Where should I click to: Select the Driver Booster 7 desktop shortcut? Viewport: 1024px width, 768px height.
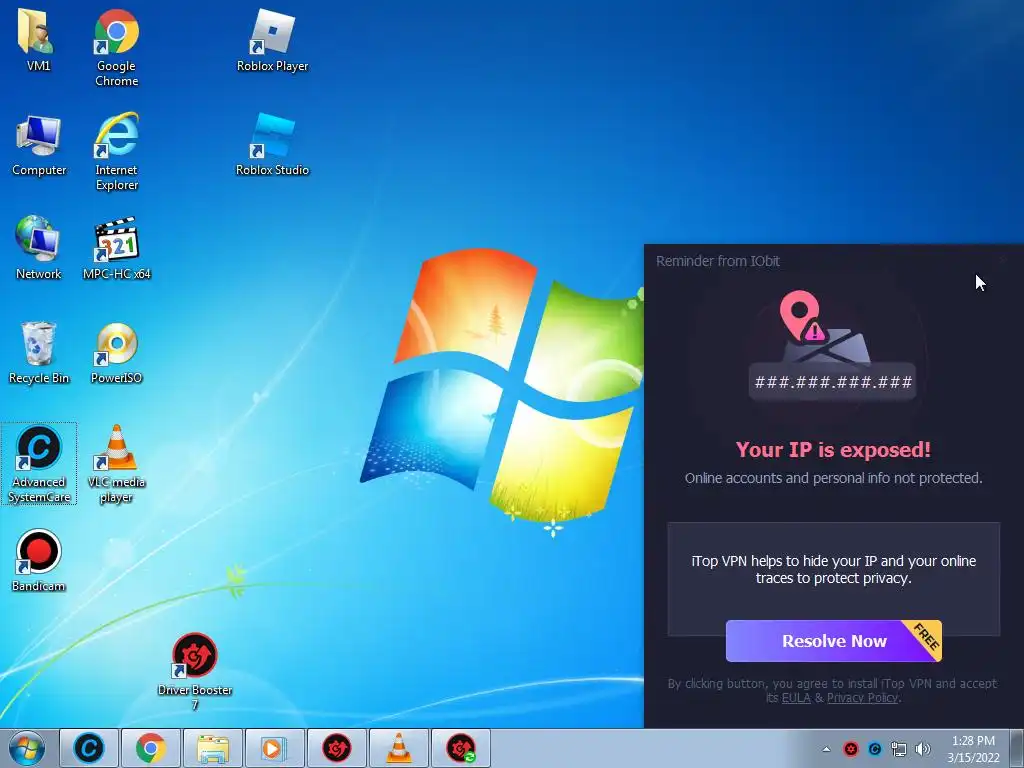(195, 671)
